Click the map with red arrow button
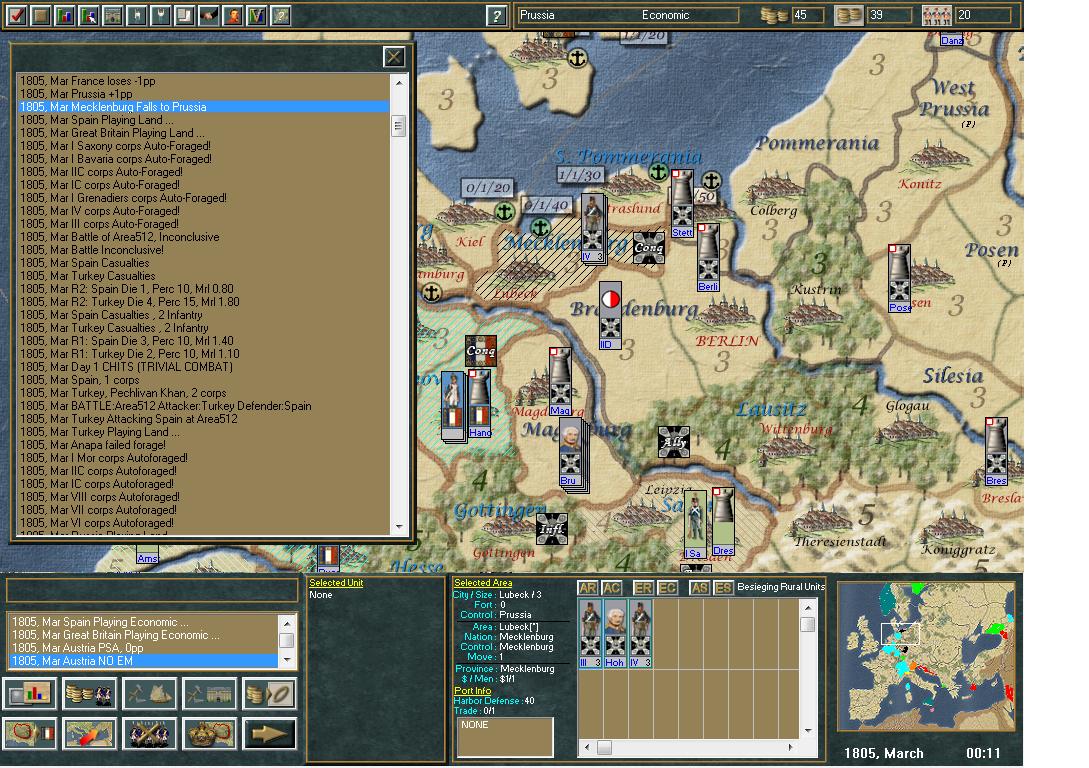 [x=90, y=733]
